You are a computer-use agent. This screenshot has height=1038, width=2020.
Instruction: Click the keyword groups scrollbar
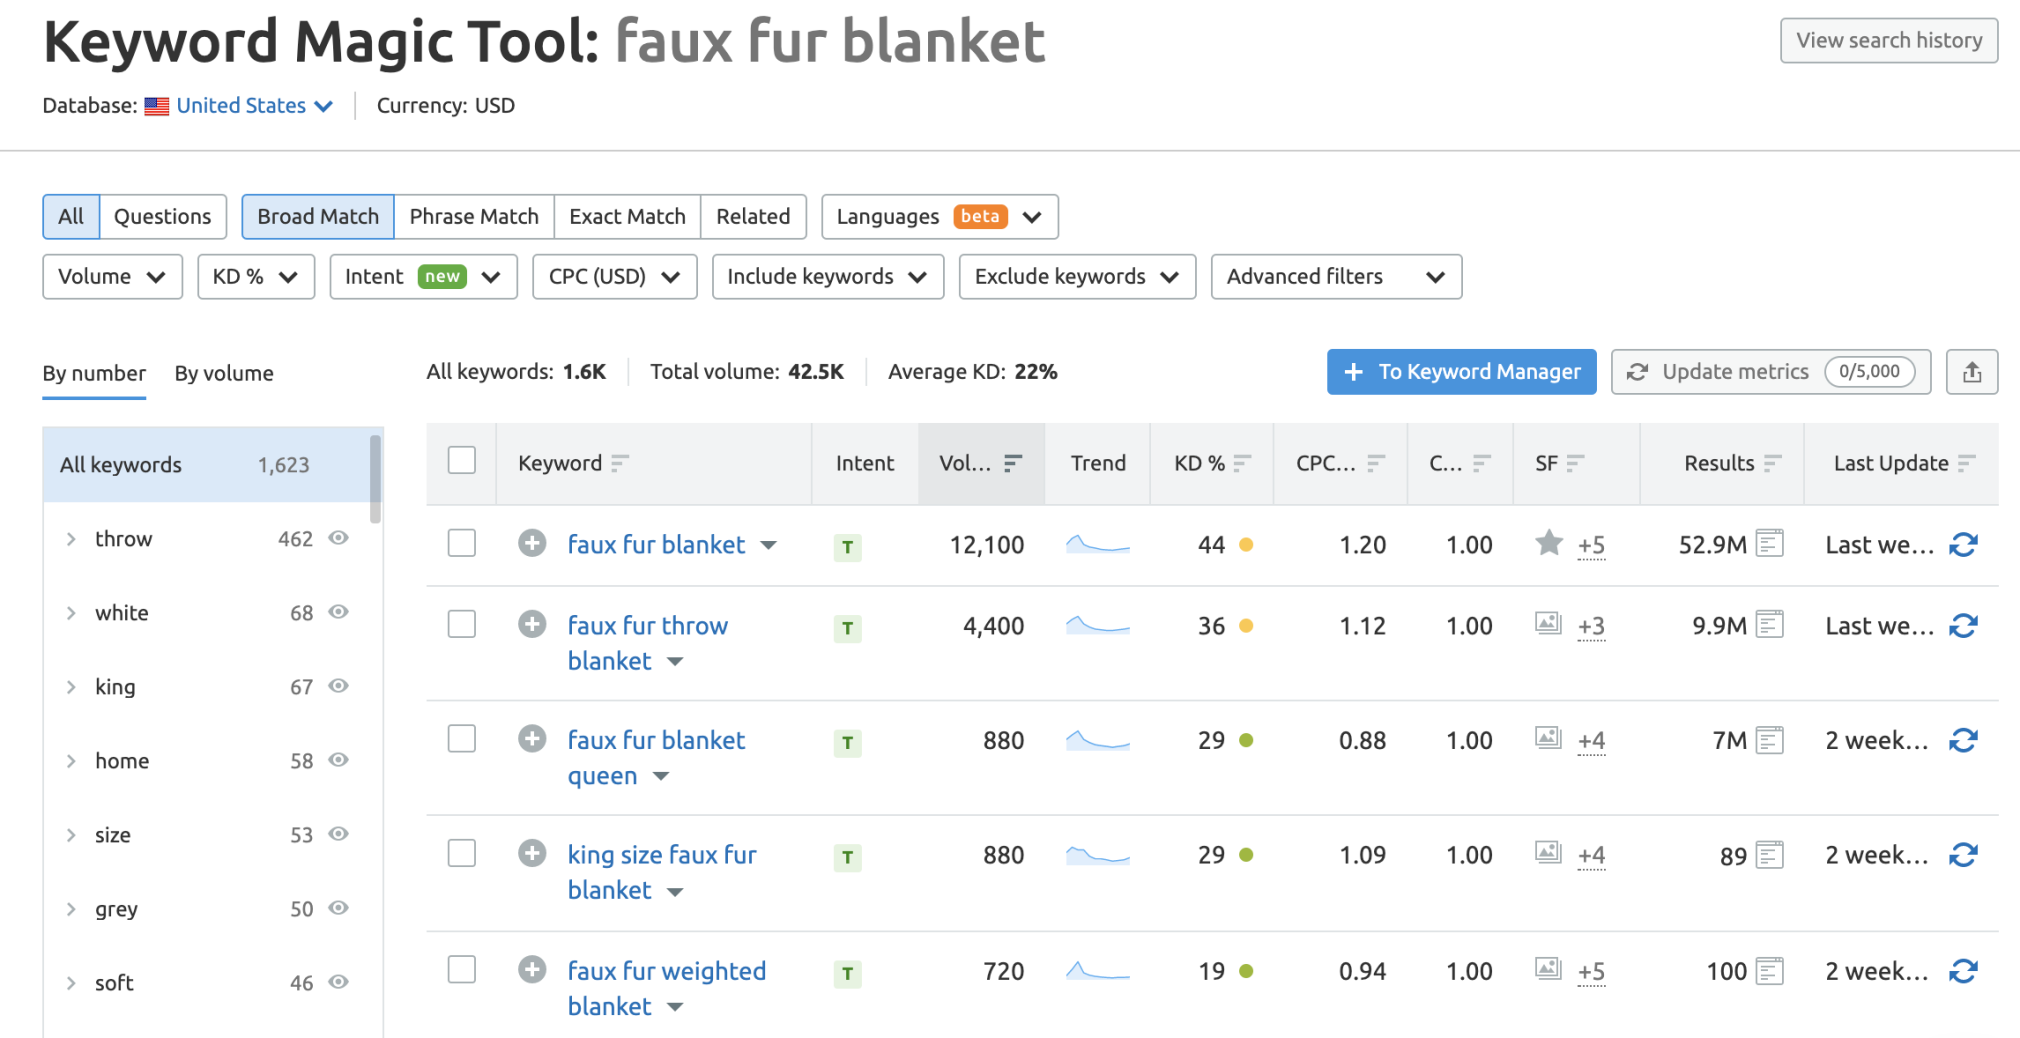click(375, 478)
